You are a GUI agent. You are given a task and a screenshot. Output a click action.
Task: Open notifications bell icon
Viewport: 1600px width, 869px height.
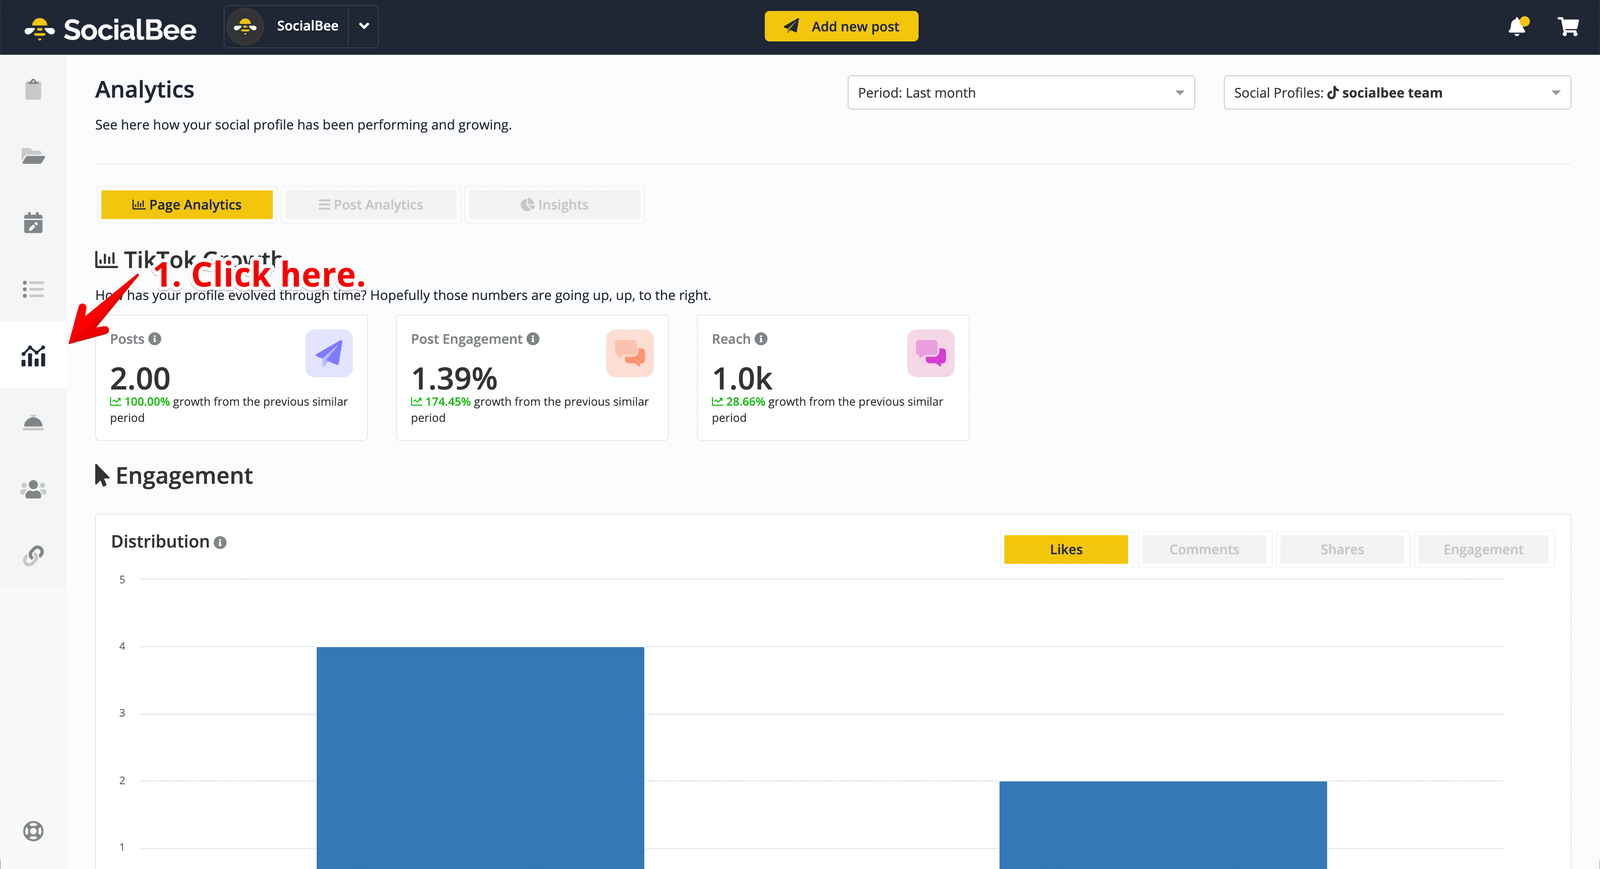[x=1518, y=26]
